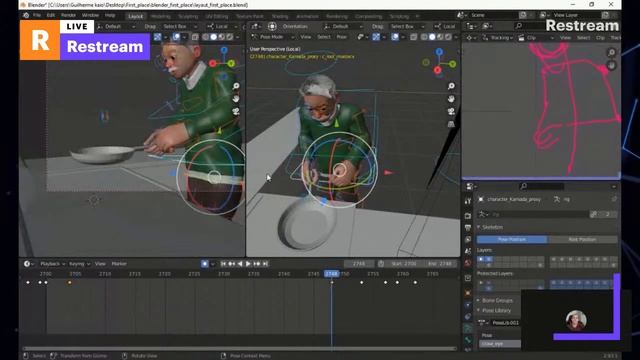Open Tracking mode dropdown in clip editor
This screenshot has height=360, width=640.
(x=499, y=38)
